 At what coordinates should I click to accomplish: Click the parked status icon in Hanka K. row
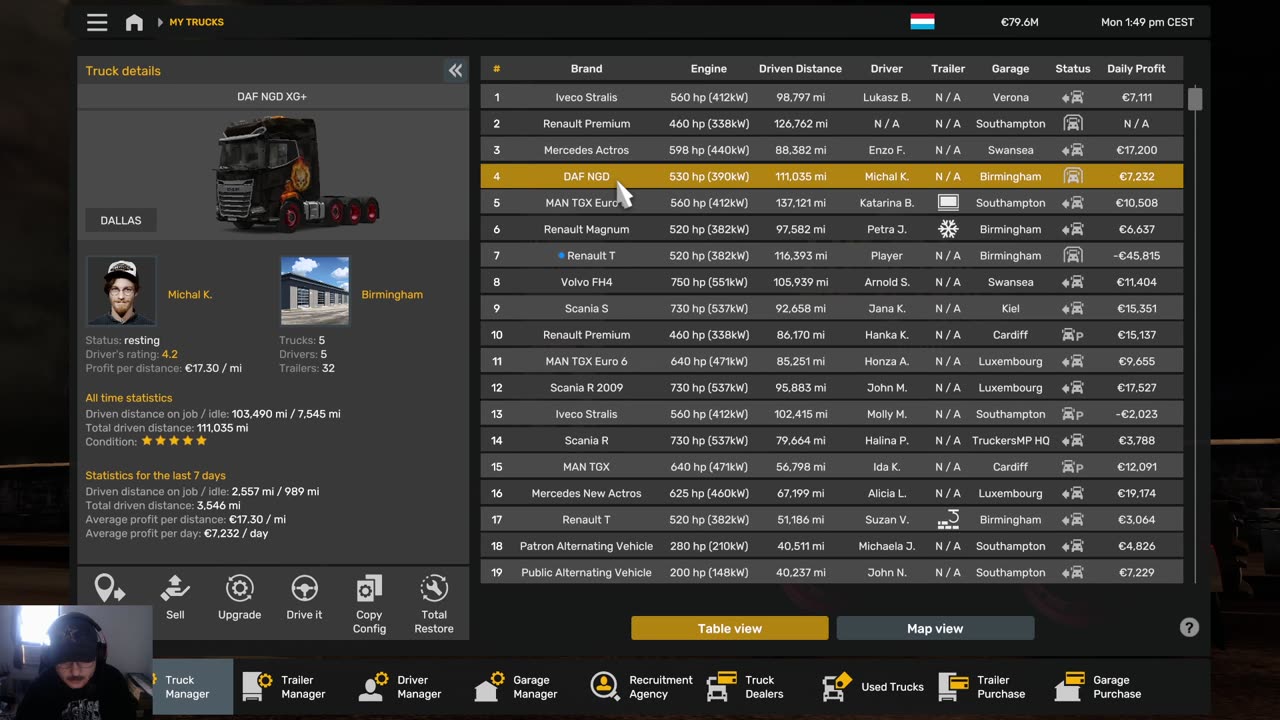(x=1072, y=335)
